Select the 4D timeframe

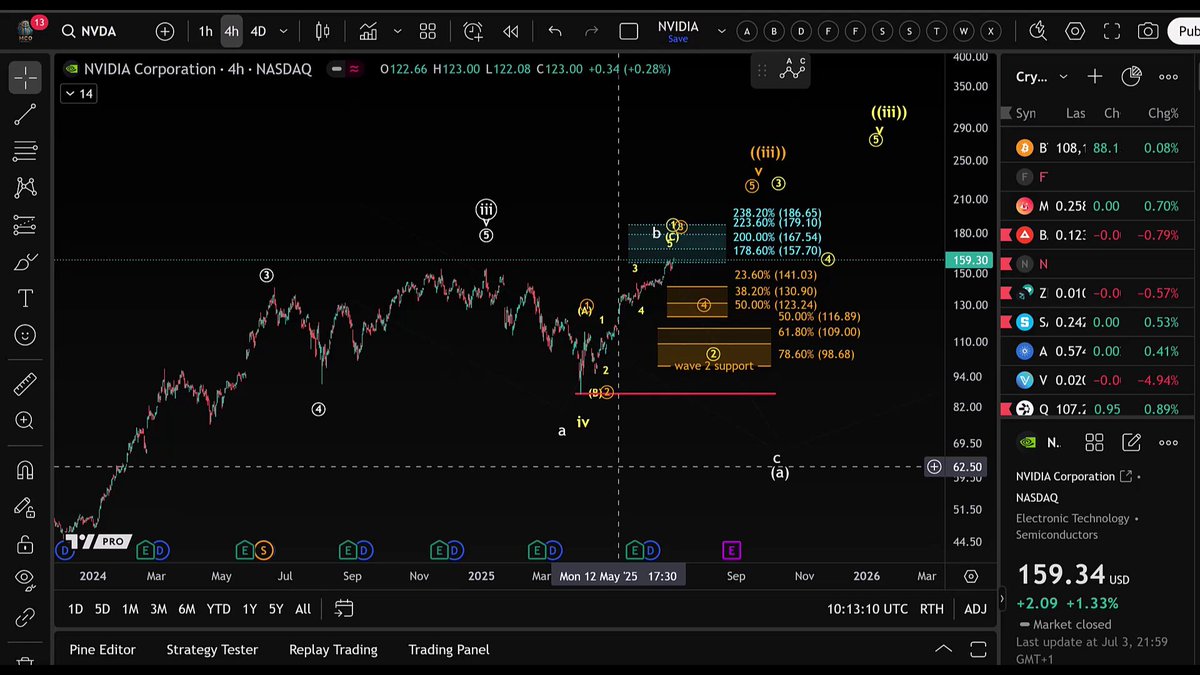(258, 31)
